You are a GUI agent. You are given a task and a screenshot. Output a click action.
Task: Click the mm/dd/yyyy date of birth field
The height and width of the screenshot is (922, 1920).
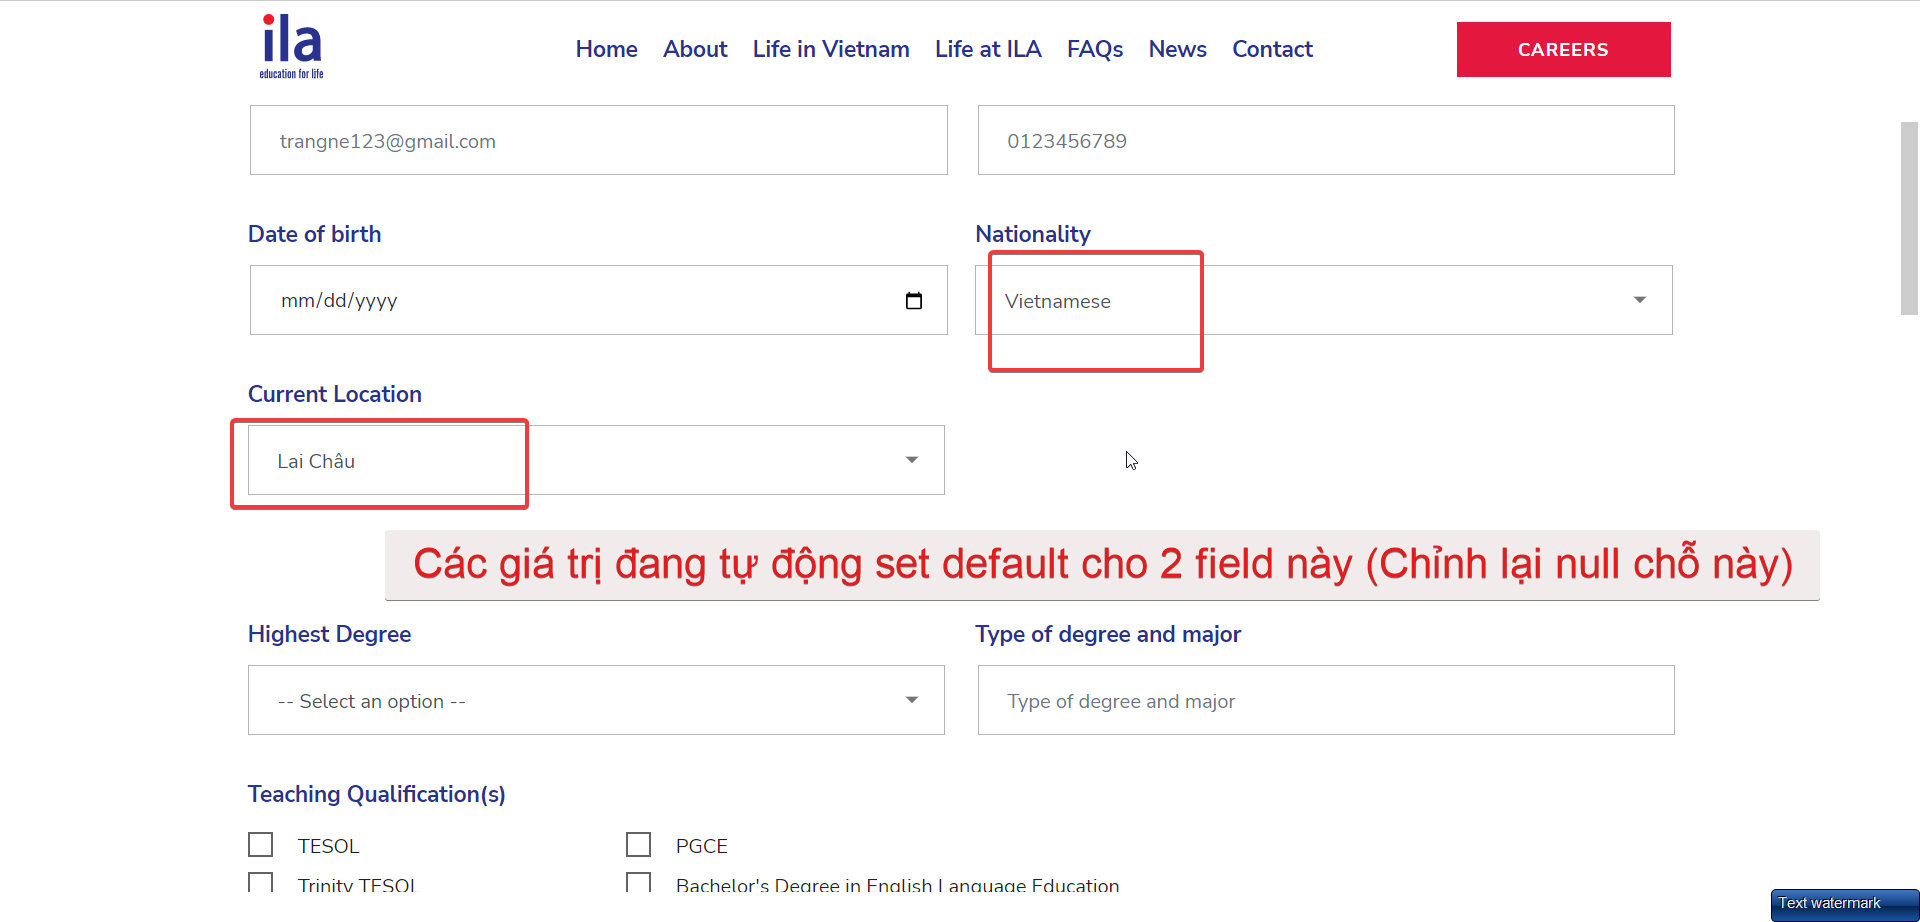(599, 300)
